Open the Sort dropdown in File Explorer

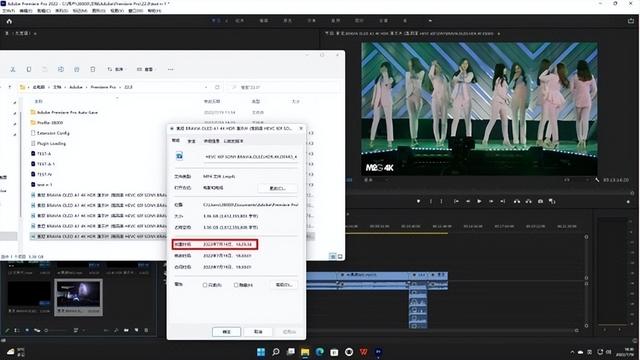[x=116, y=69]
